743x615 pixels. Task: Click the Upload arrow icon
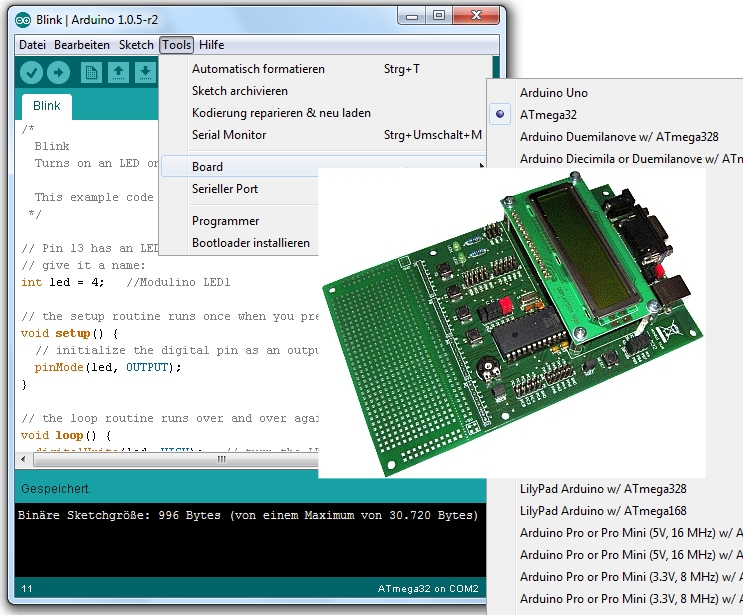59,72
